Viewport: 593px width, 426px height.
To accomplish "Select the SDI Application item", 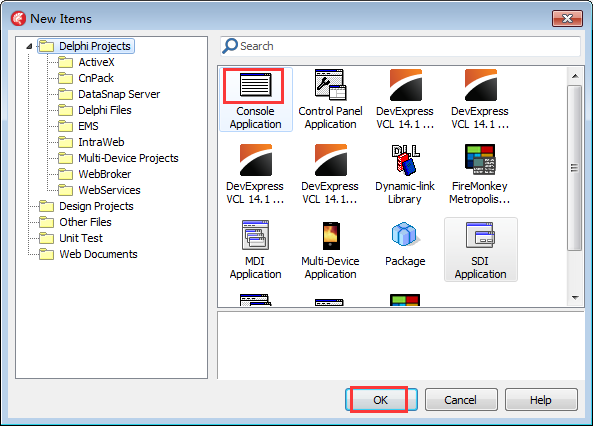I will tap(481, 249).
